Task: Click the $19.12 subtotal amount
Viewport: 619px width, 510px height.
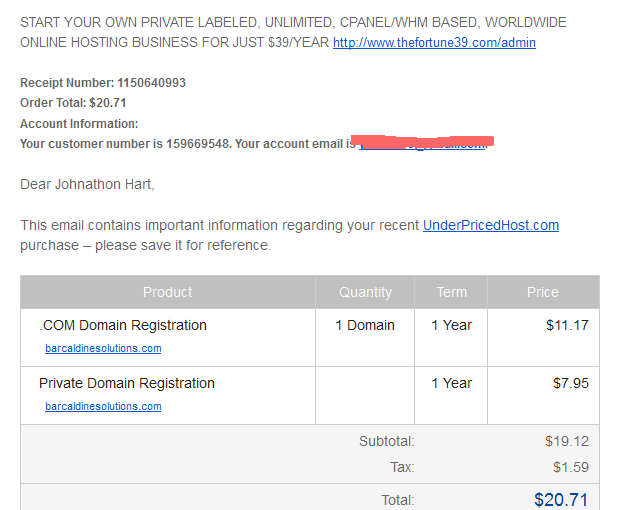Action: pos(567,441)
